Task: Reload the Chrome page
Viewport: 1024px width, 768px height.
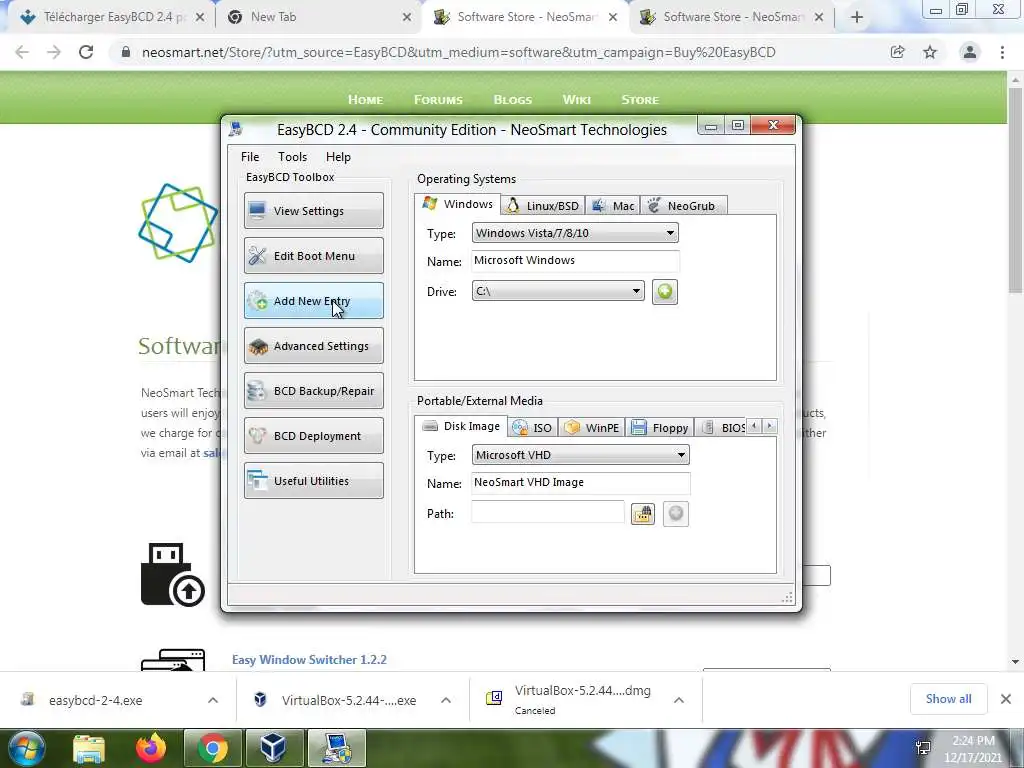Action: point(86,52)
